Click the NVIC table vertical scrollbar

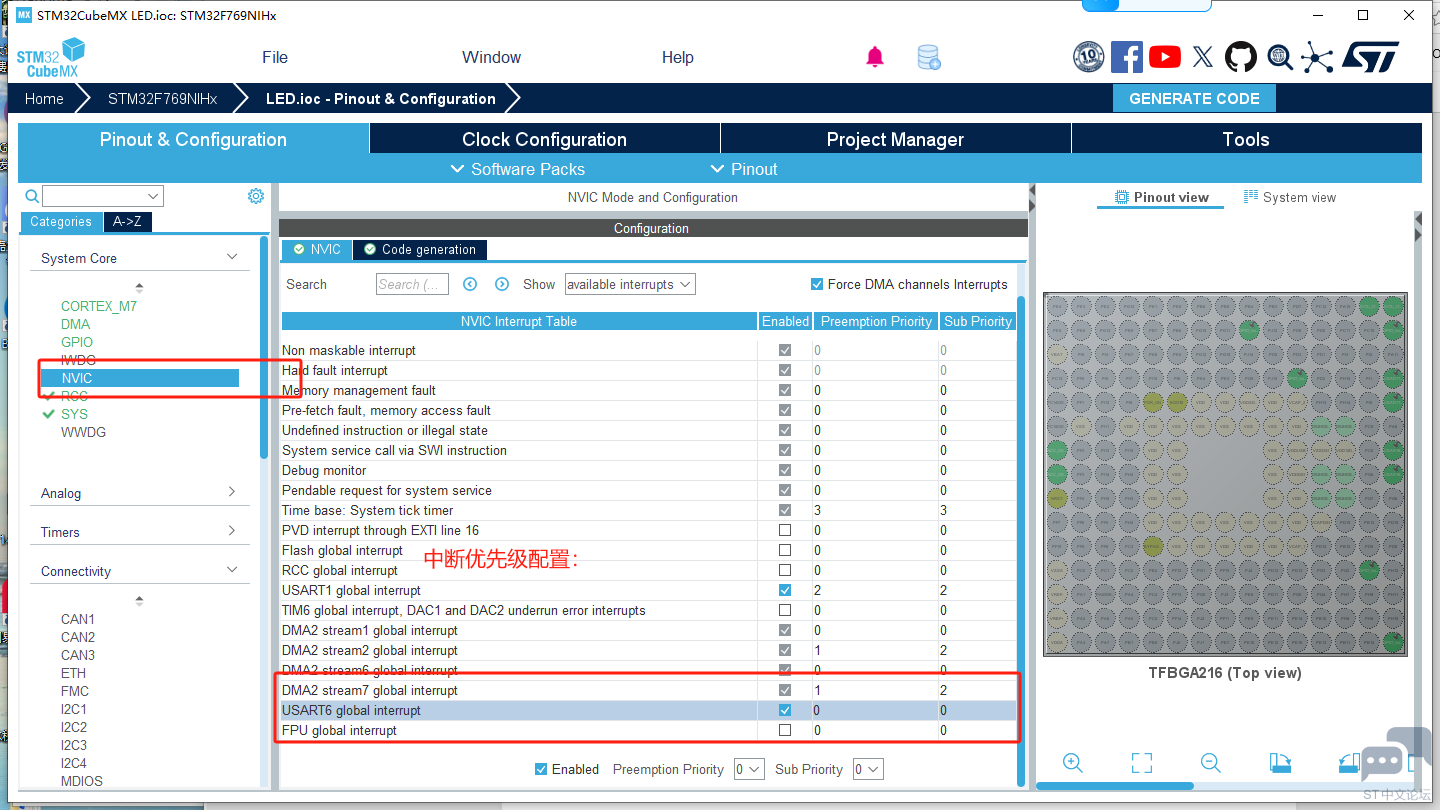(1021, 540)
